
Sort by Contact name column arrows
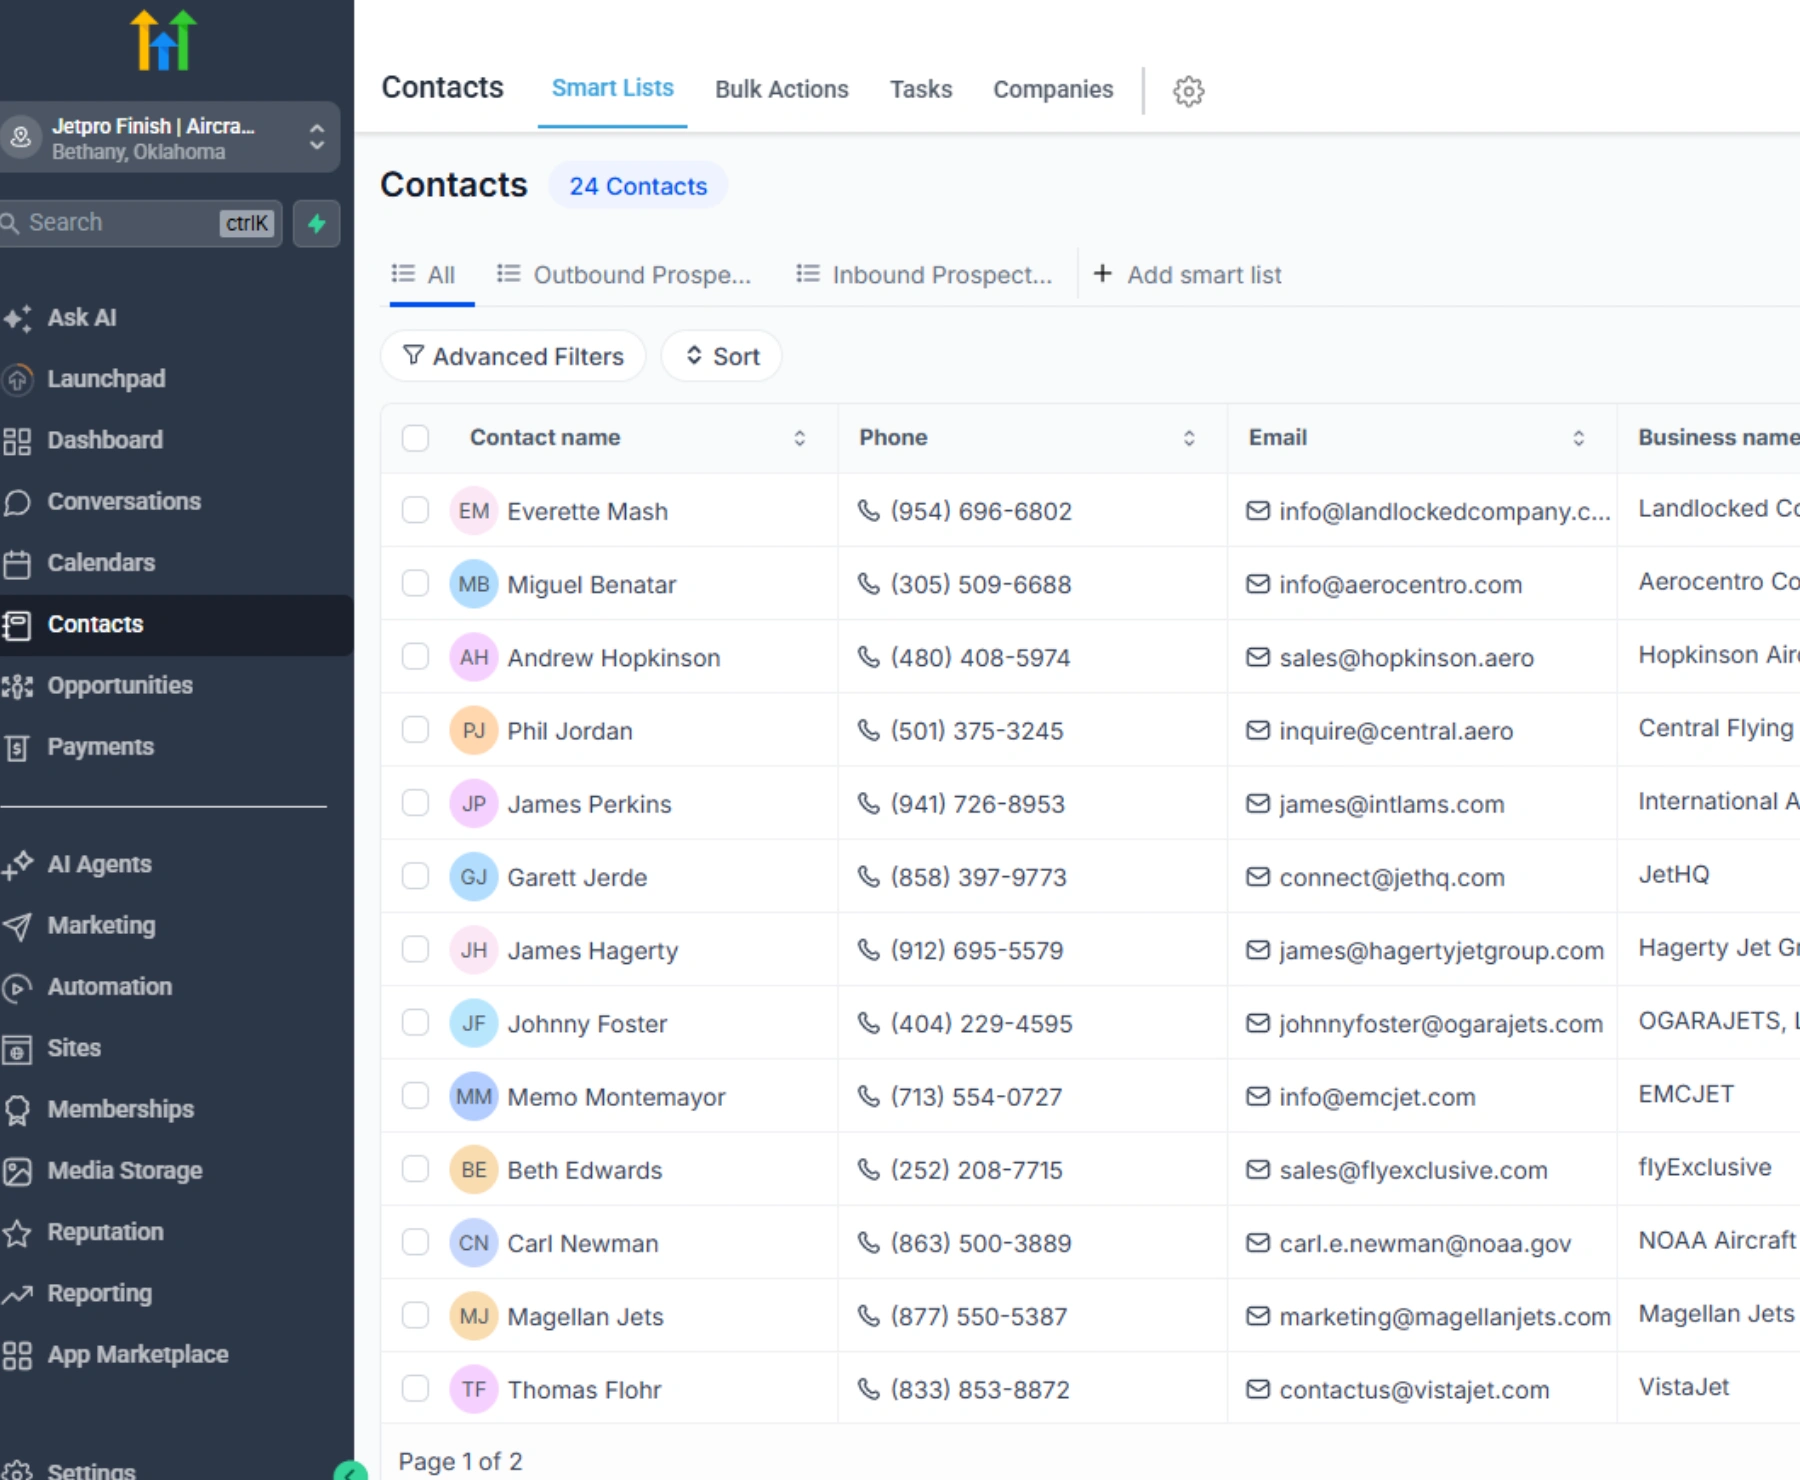pyautogui.click(x=799, y=438)
